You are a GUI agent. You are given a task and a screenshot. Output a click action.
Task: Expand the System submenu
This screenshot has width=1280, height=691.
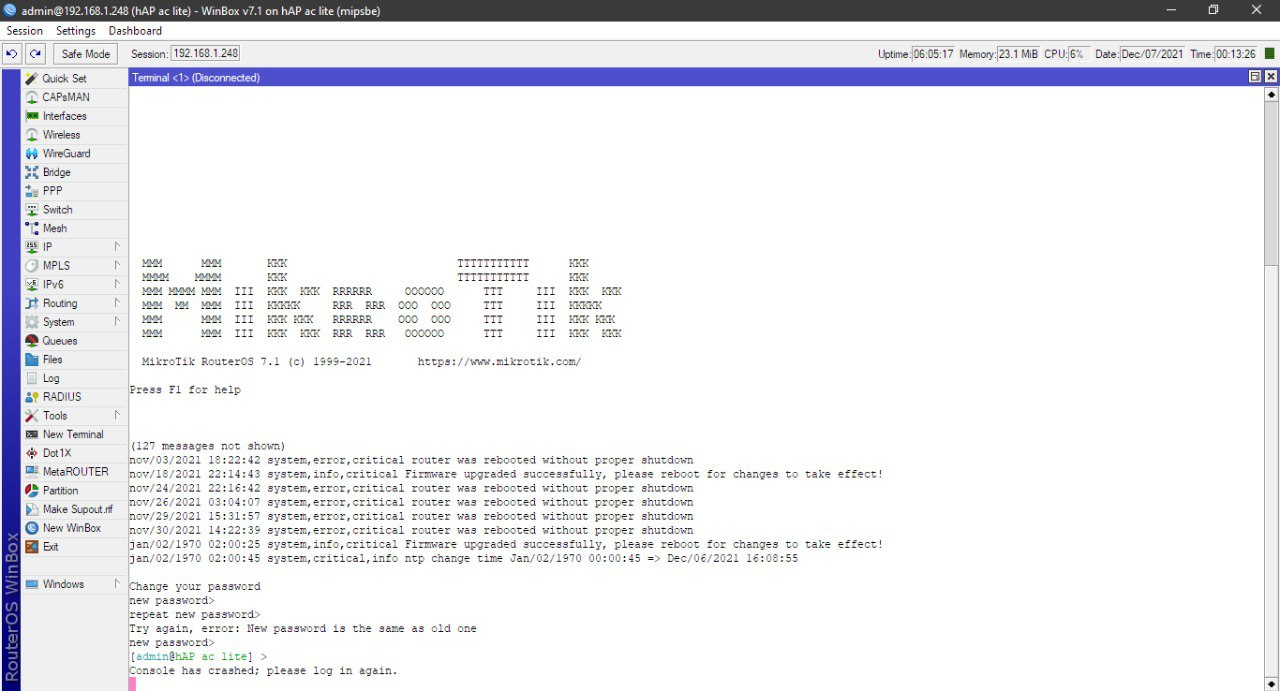[x=117, y=322]
